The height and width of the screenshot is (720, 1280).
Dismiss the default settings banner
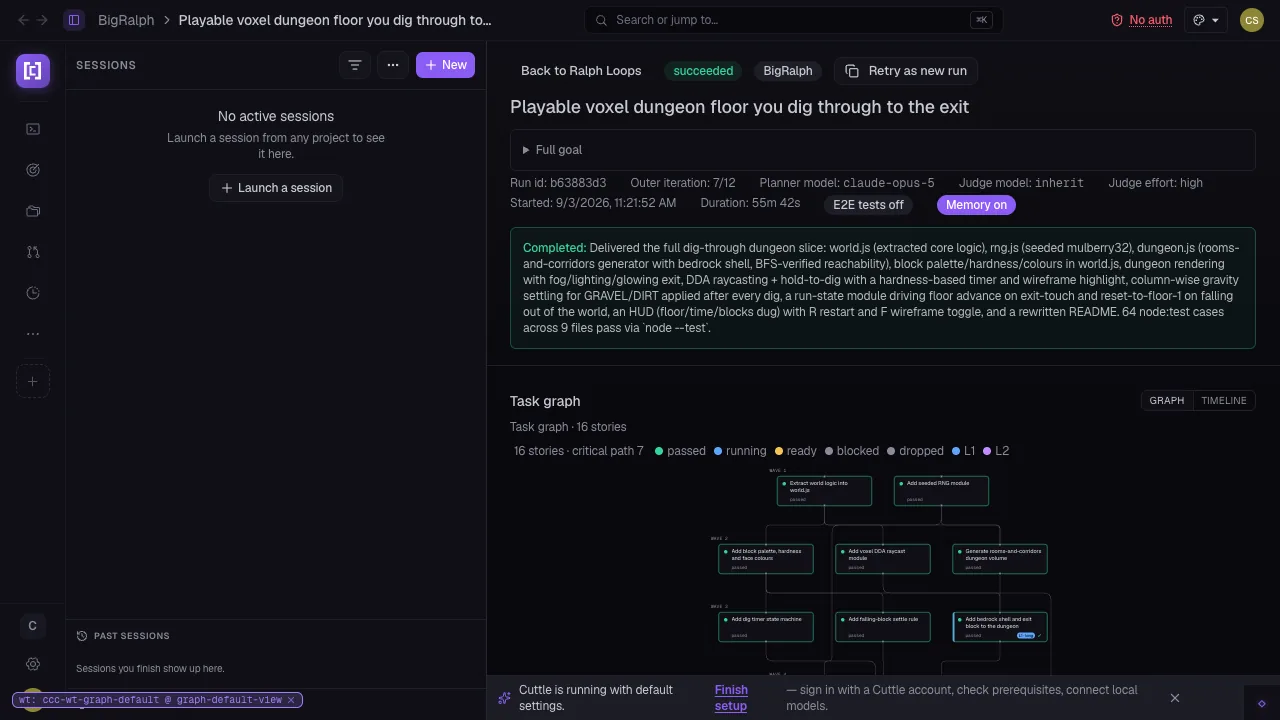1175,698
